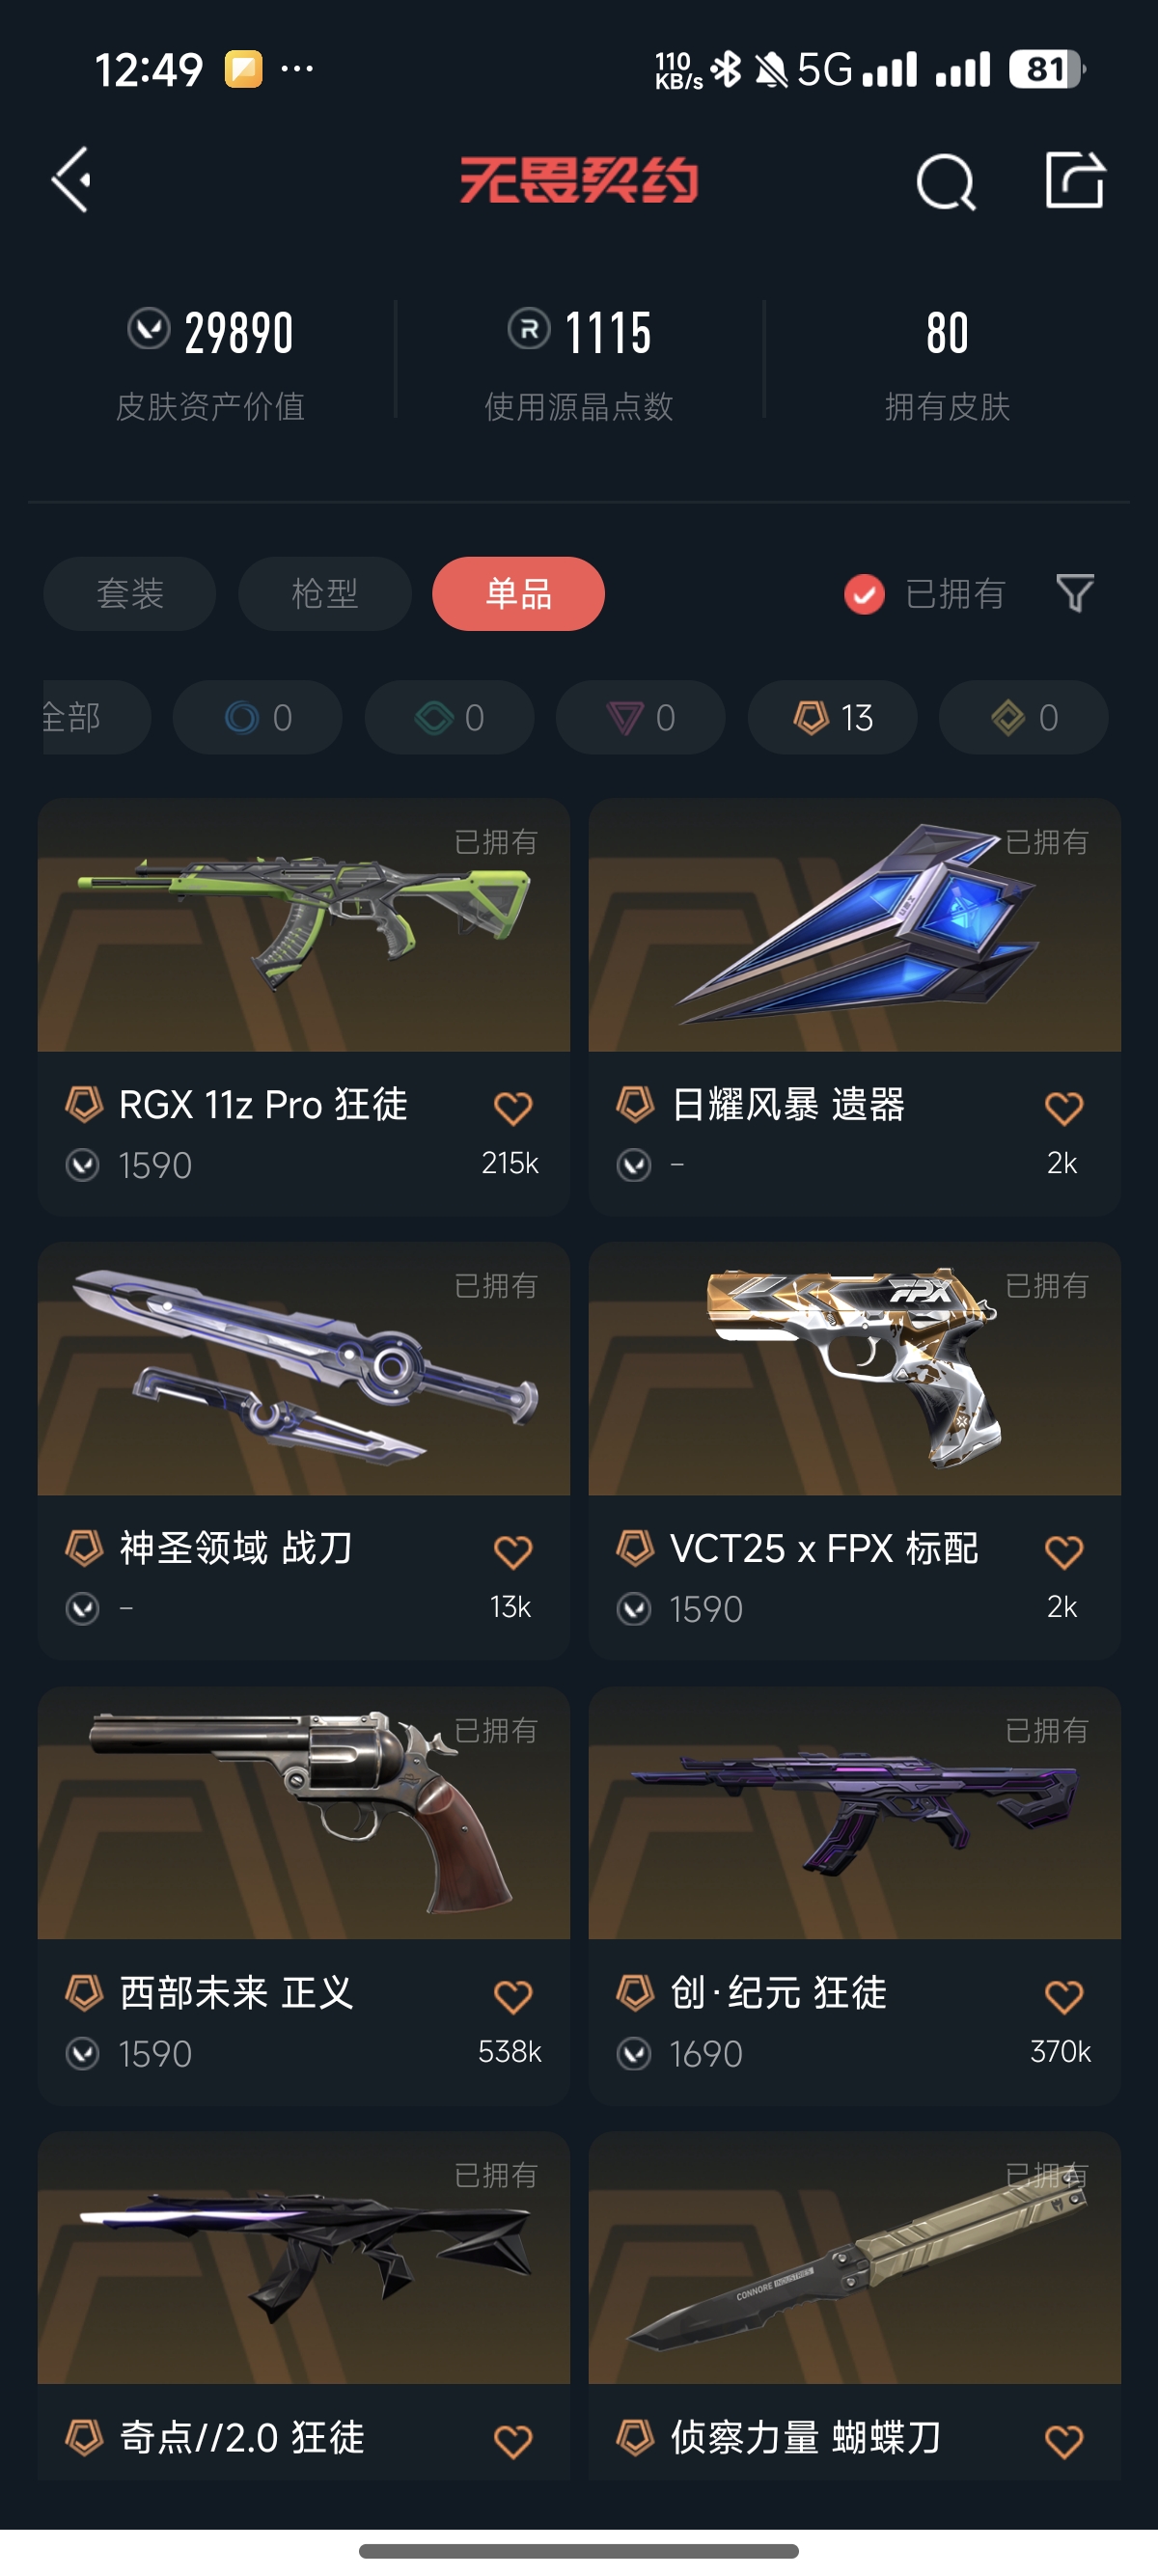Select the 单品 tab
Viewport: 1158px width, 2576px height.
click(x=518, y=594)
